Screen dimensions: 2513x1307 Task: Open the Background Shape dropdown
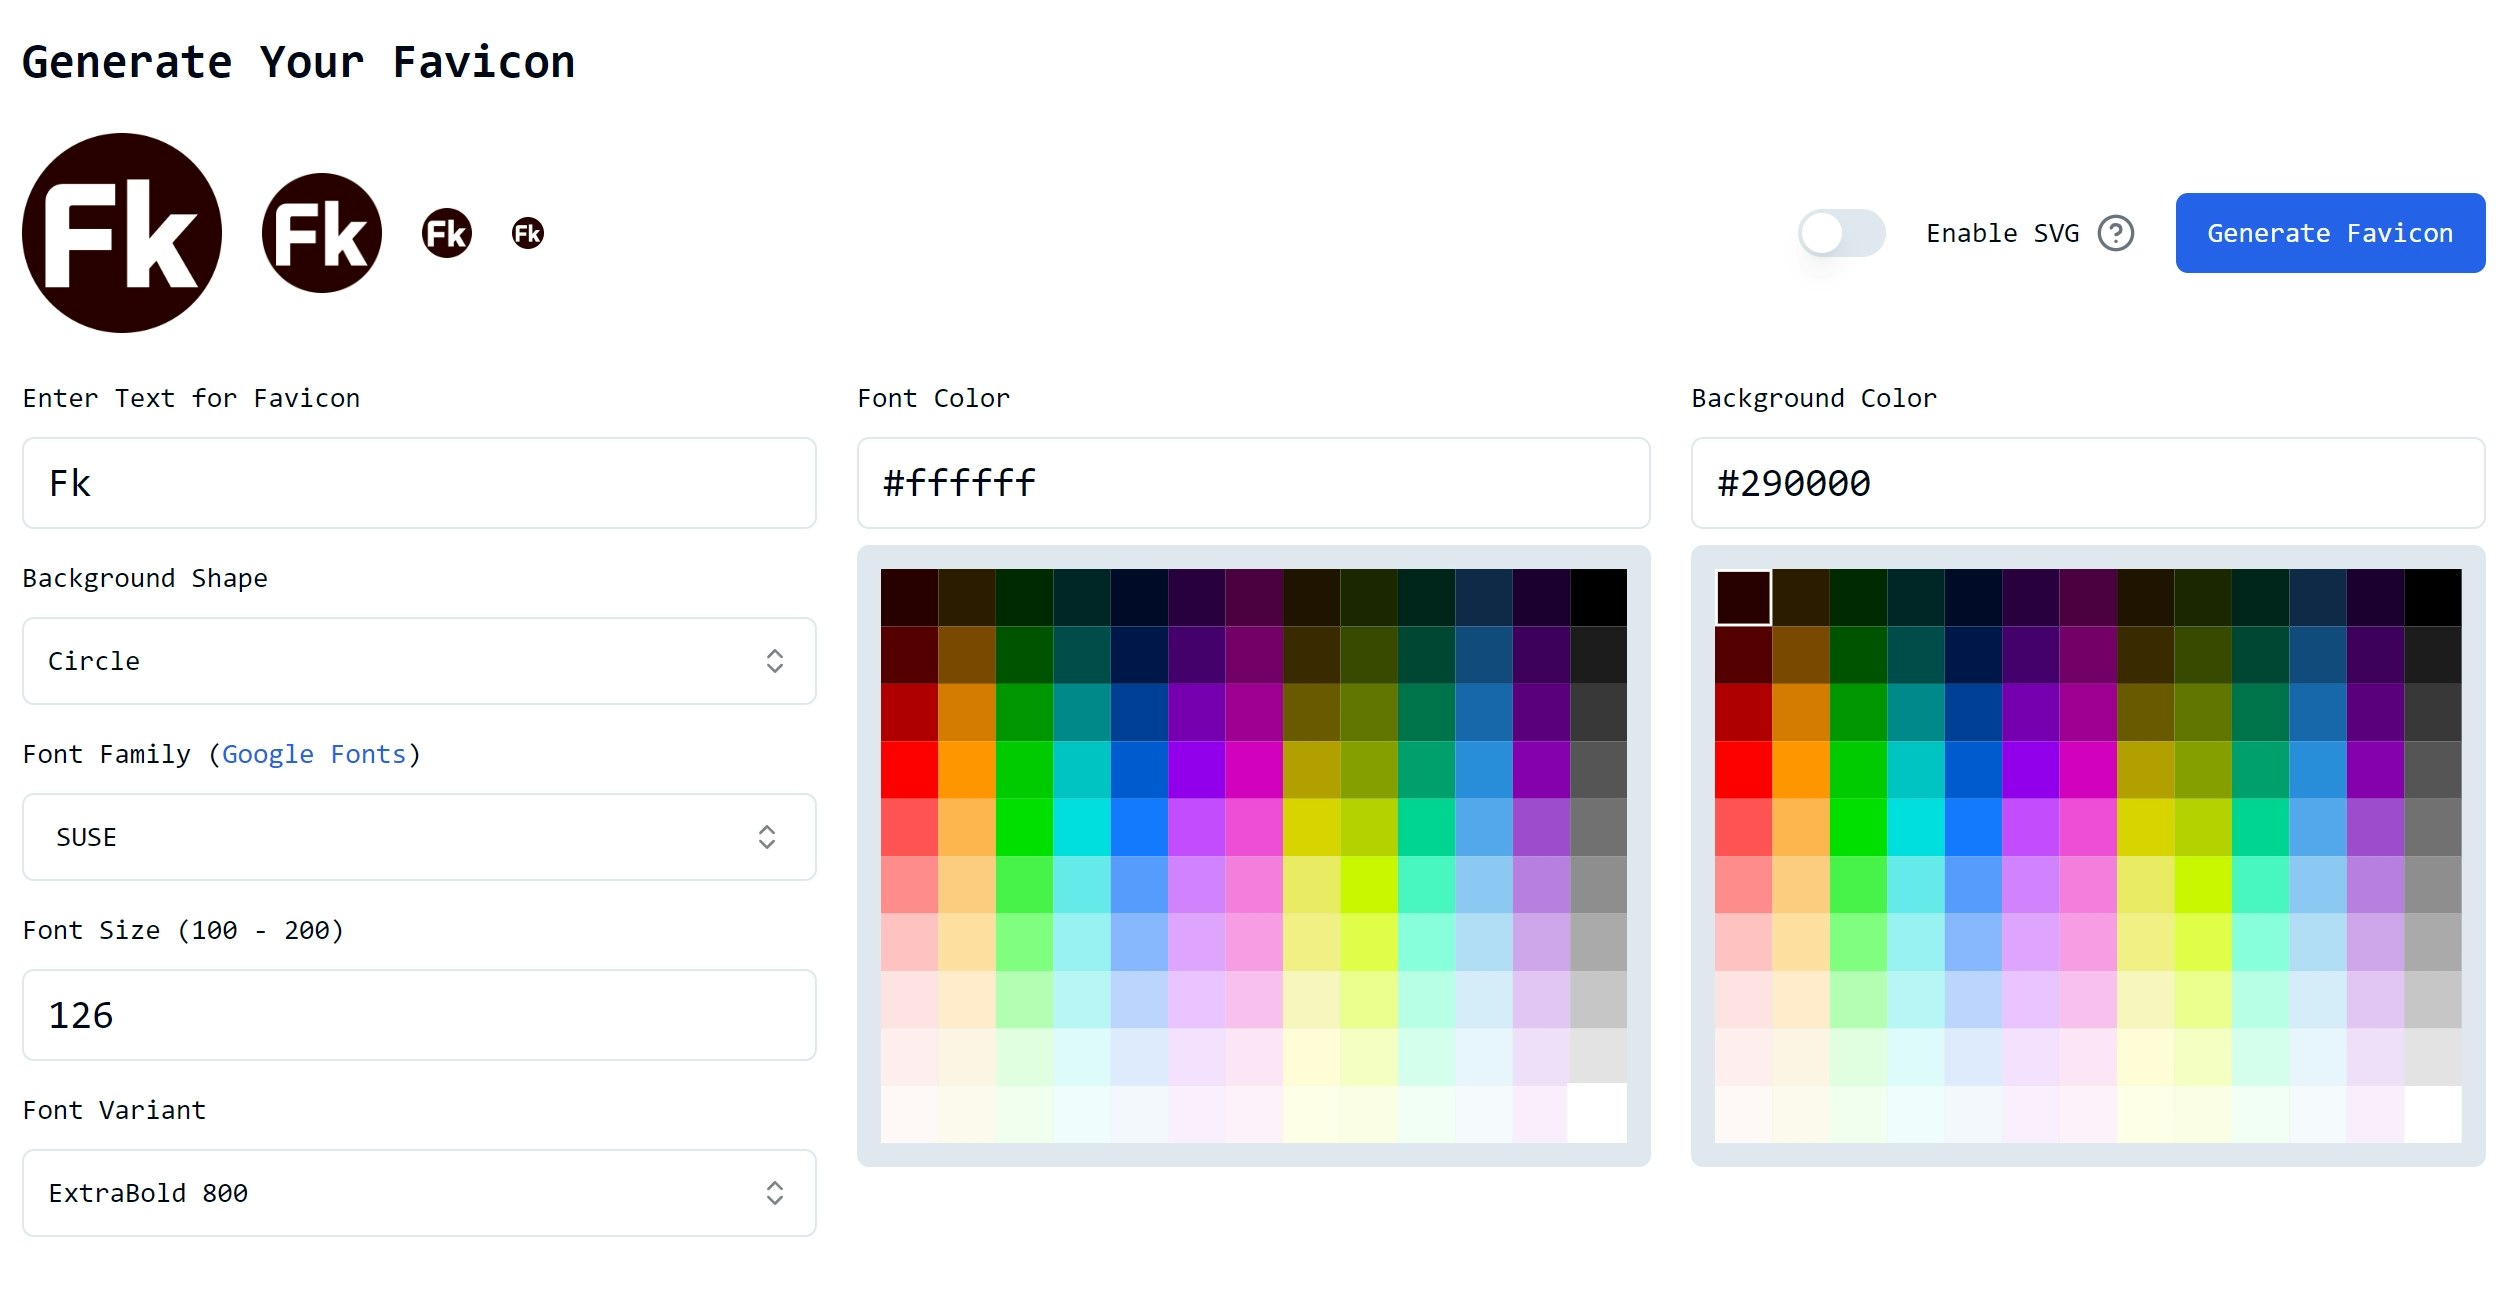pyautogui.click(x=418, y=661)
